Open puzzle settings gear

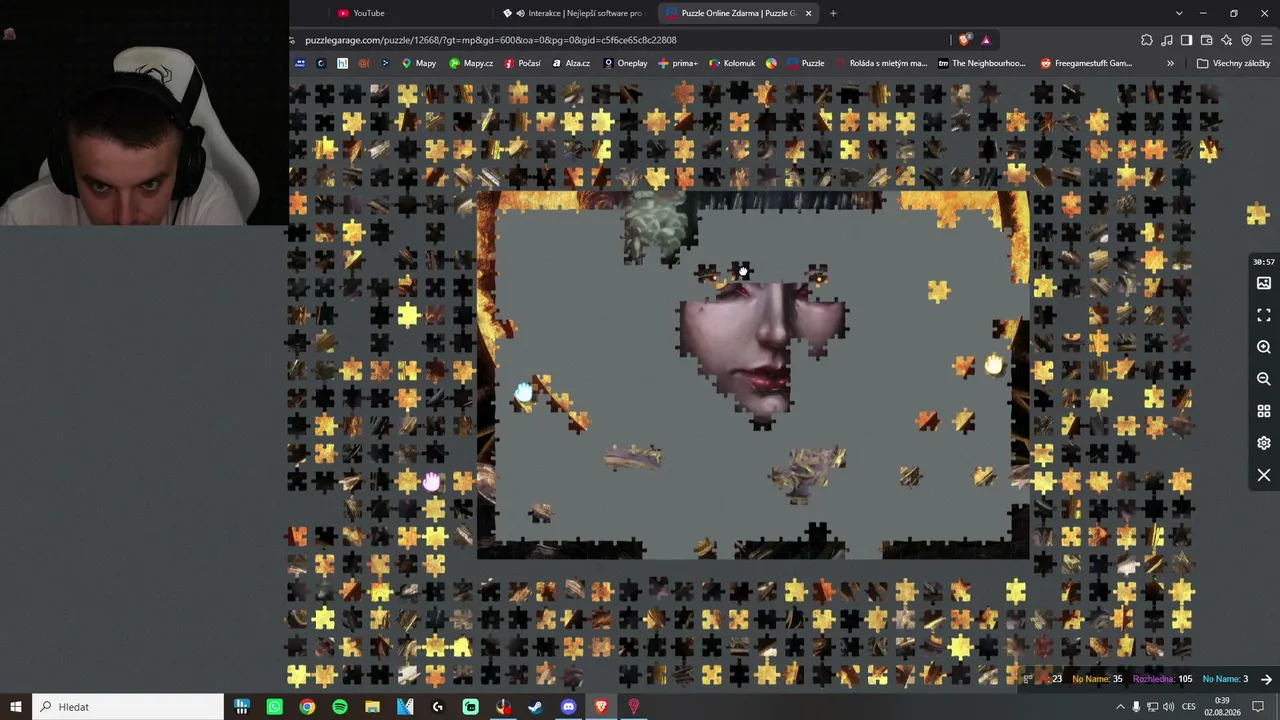click(1264, 443)
